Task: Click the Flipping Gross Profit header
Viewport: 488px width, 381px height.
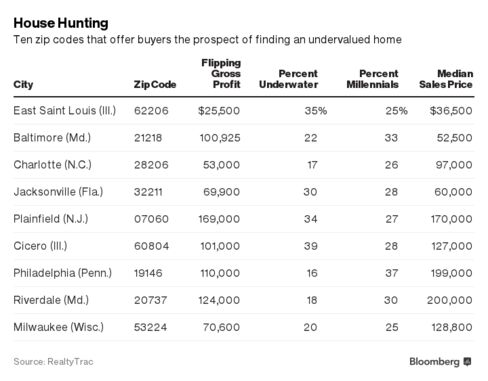Action: [221, 74]
